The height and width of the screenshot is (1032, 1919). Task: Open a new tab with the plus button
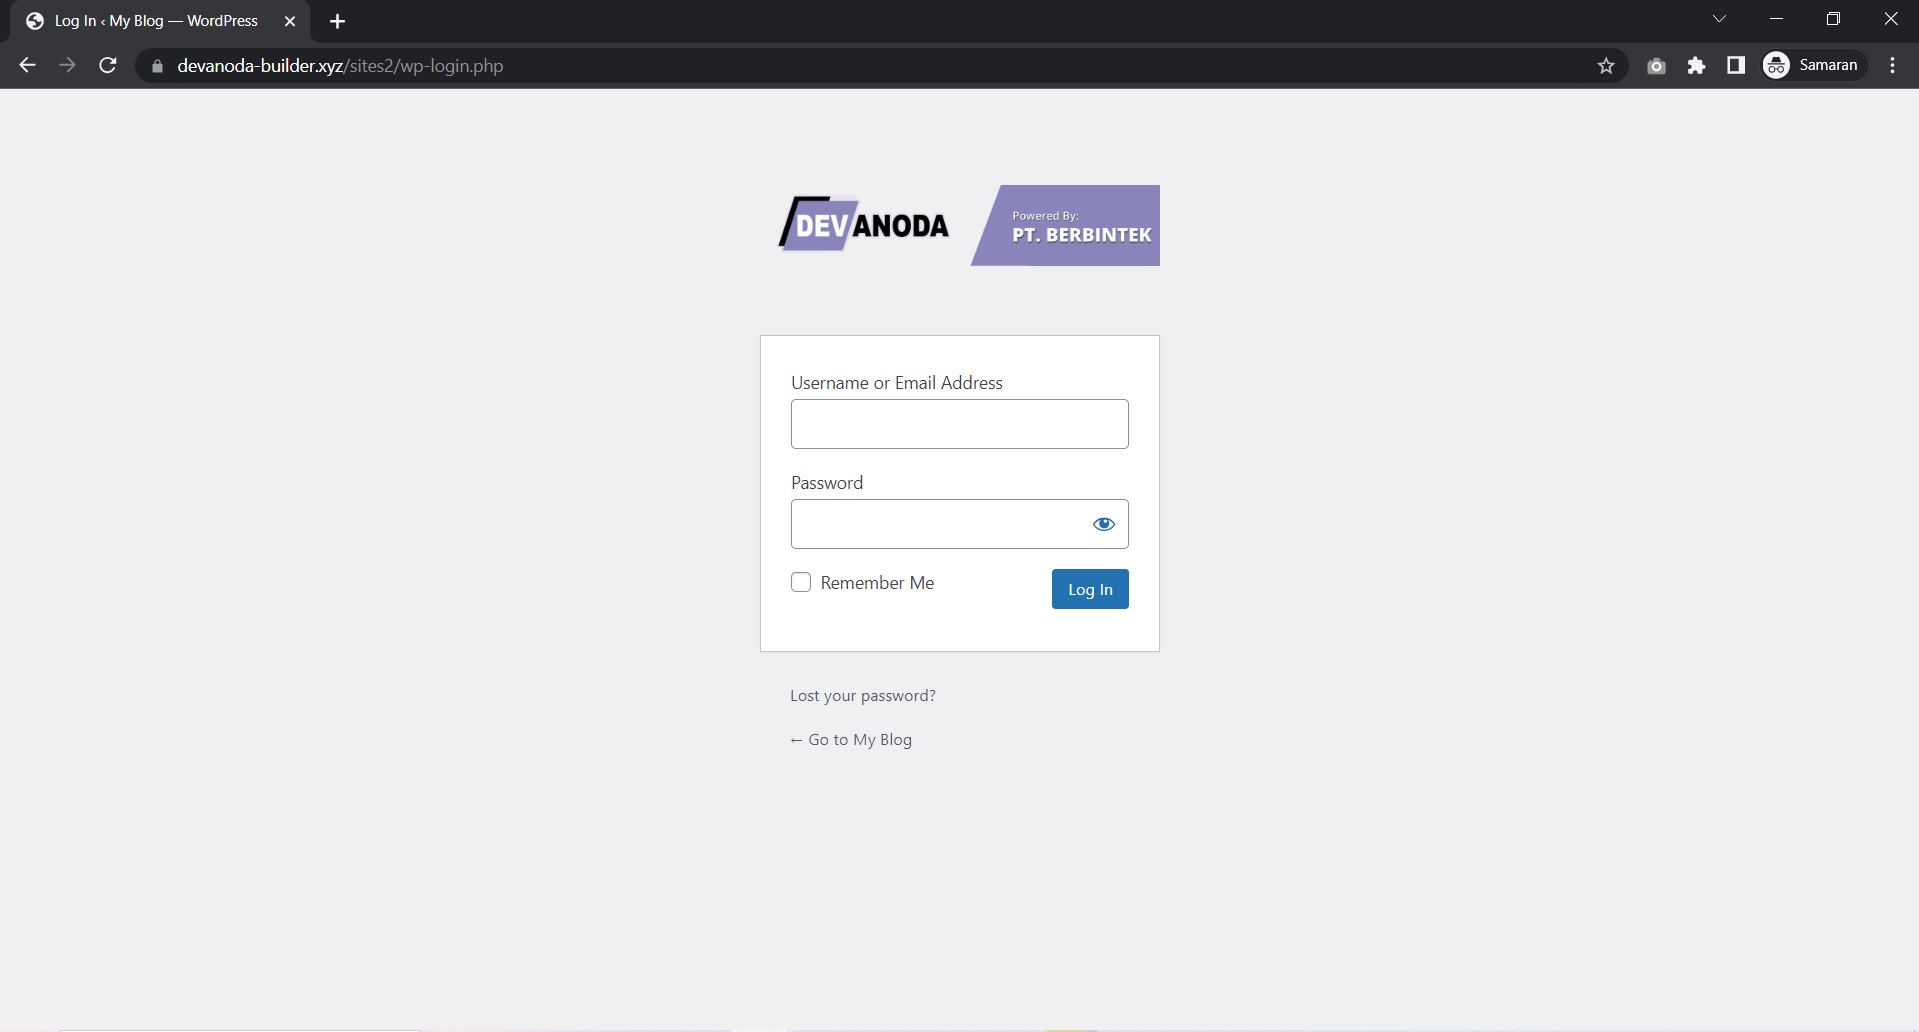(337, 21)
